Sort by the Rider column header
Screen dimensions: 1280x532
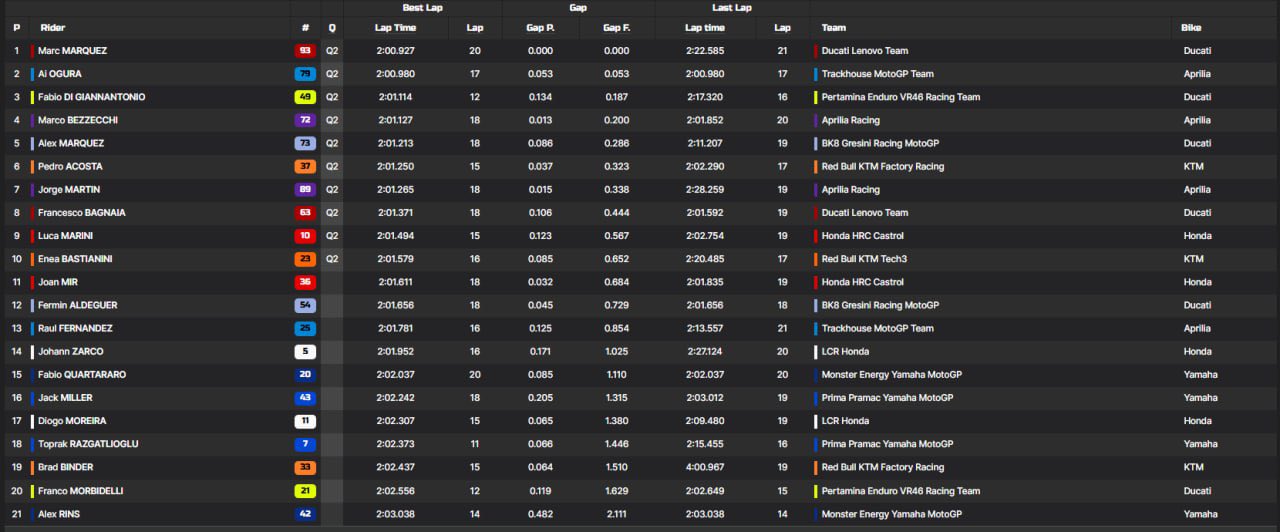[x=52, y=28]
